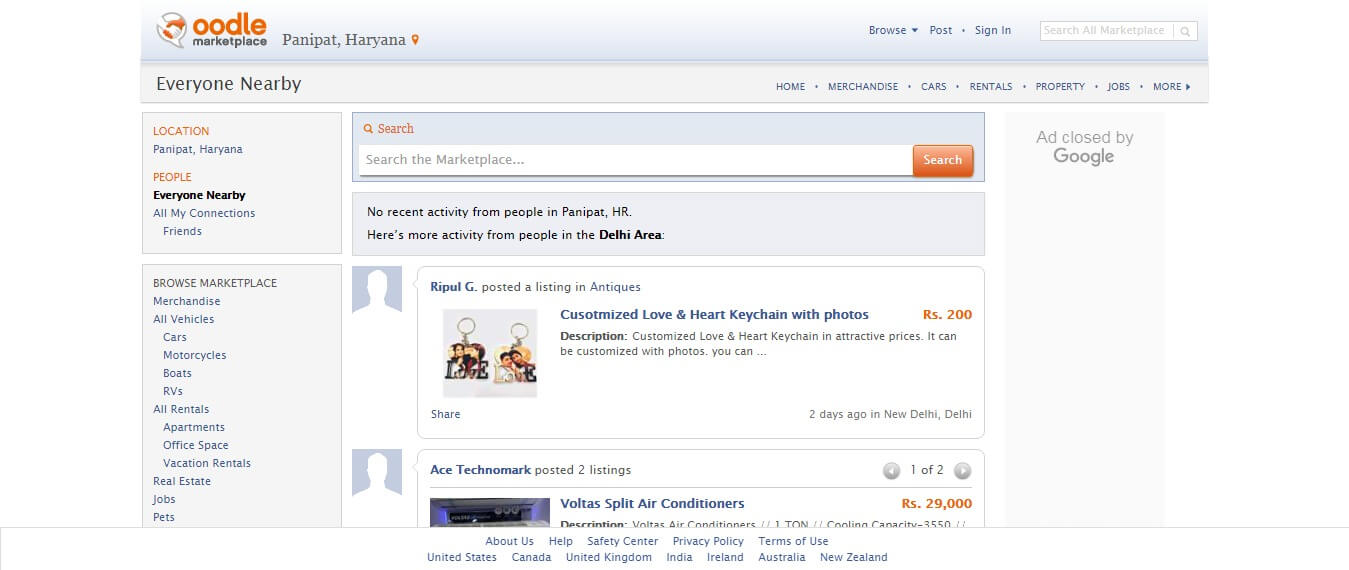Screen dimensions: 1349x570
Task: Click the magnifier icon in top search box
Action: click(x=1185, y=31)
